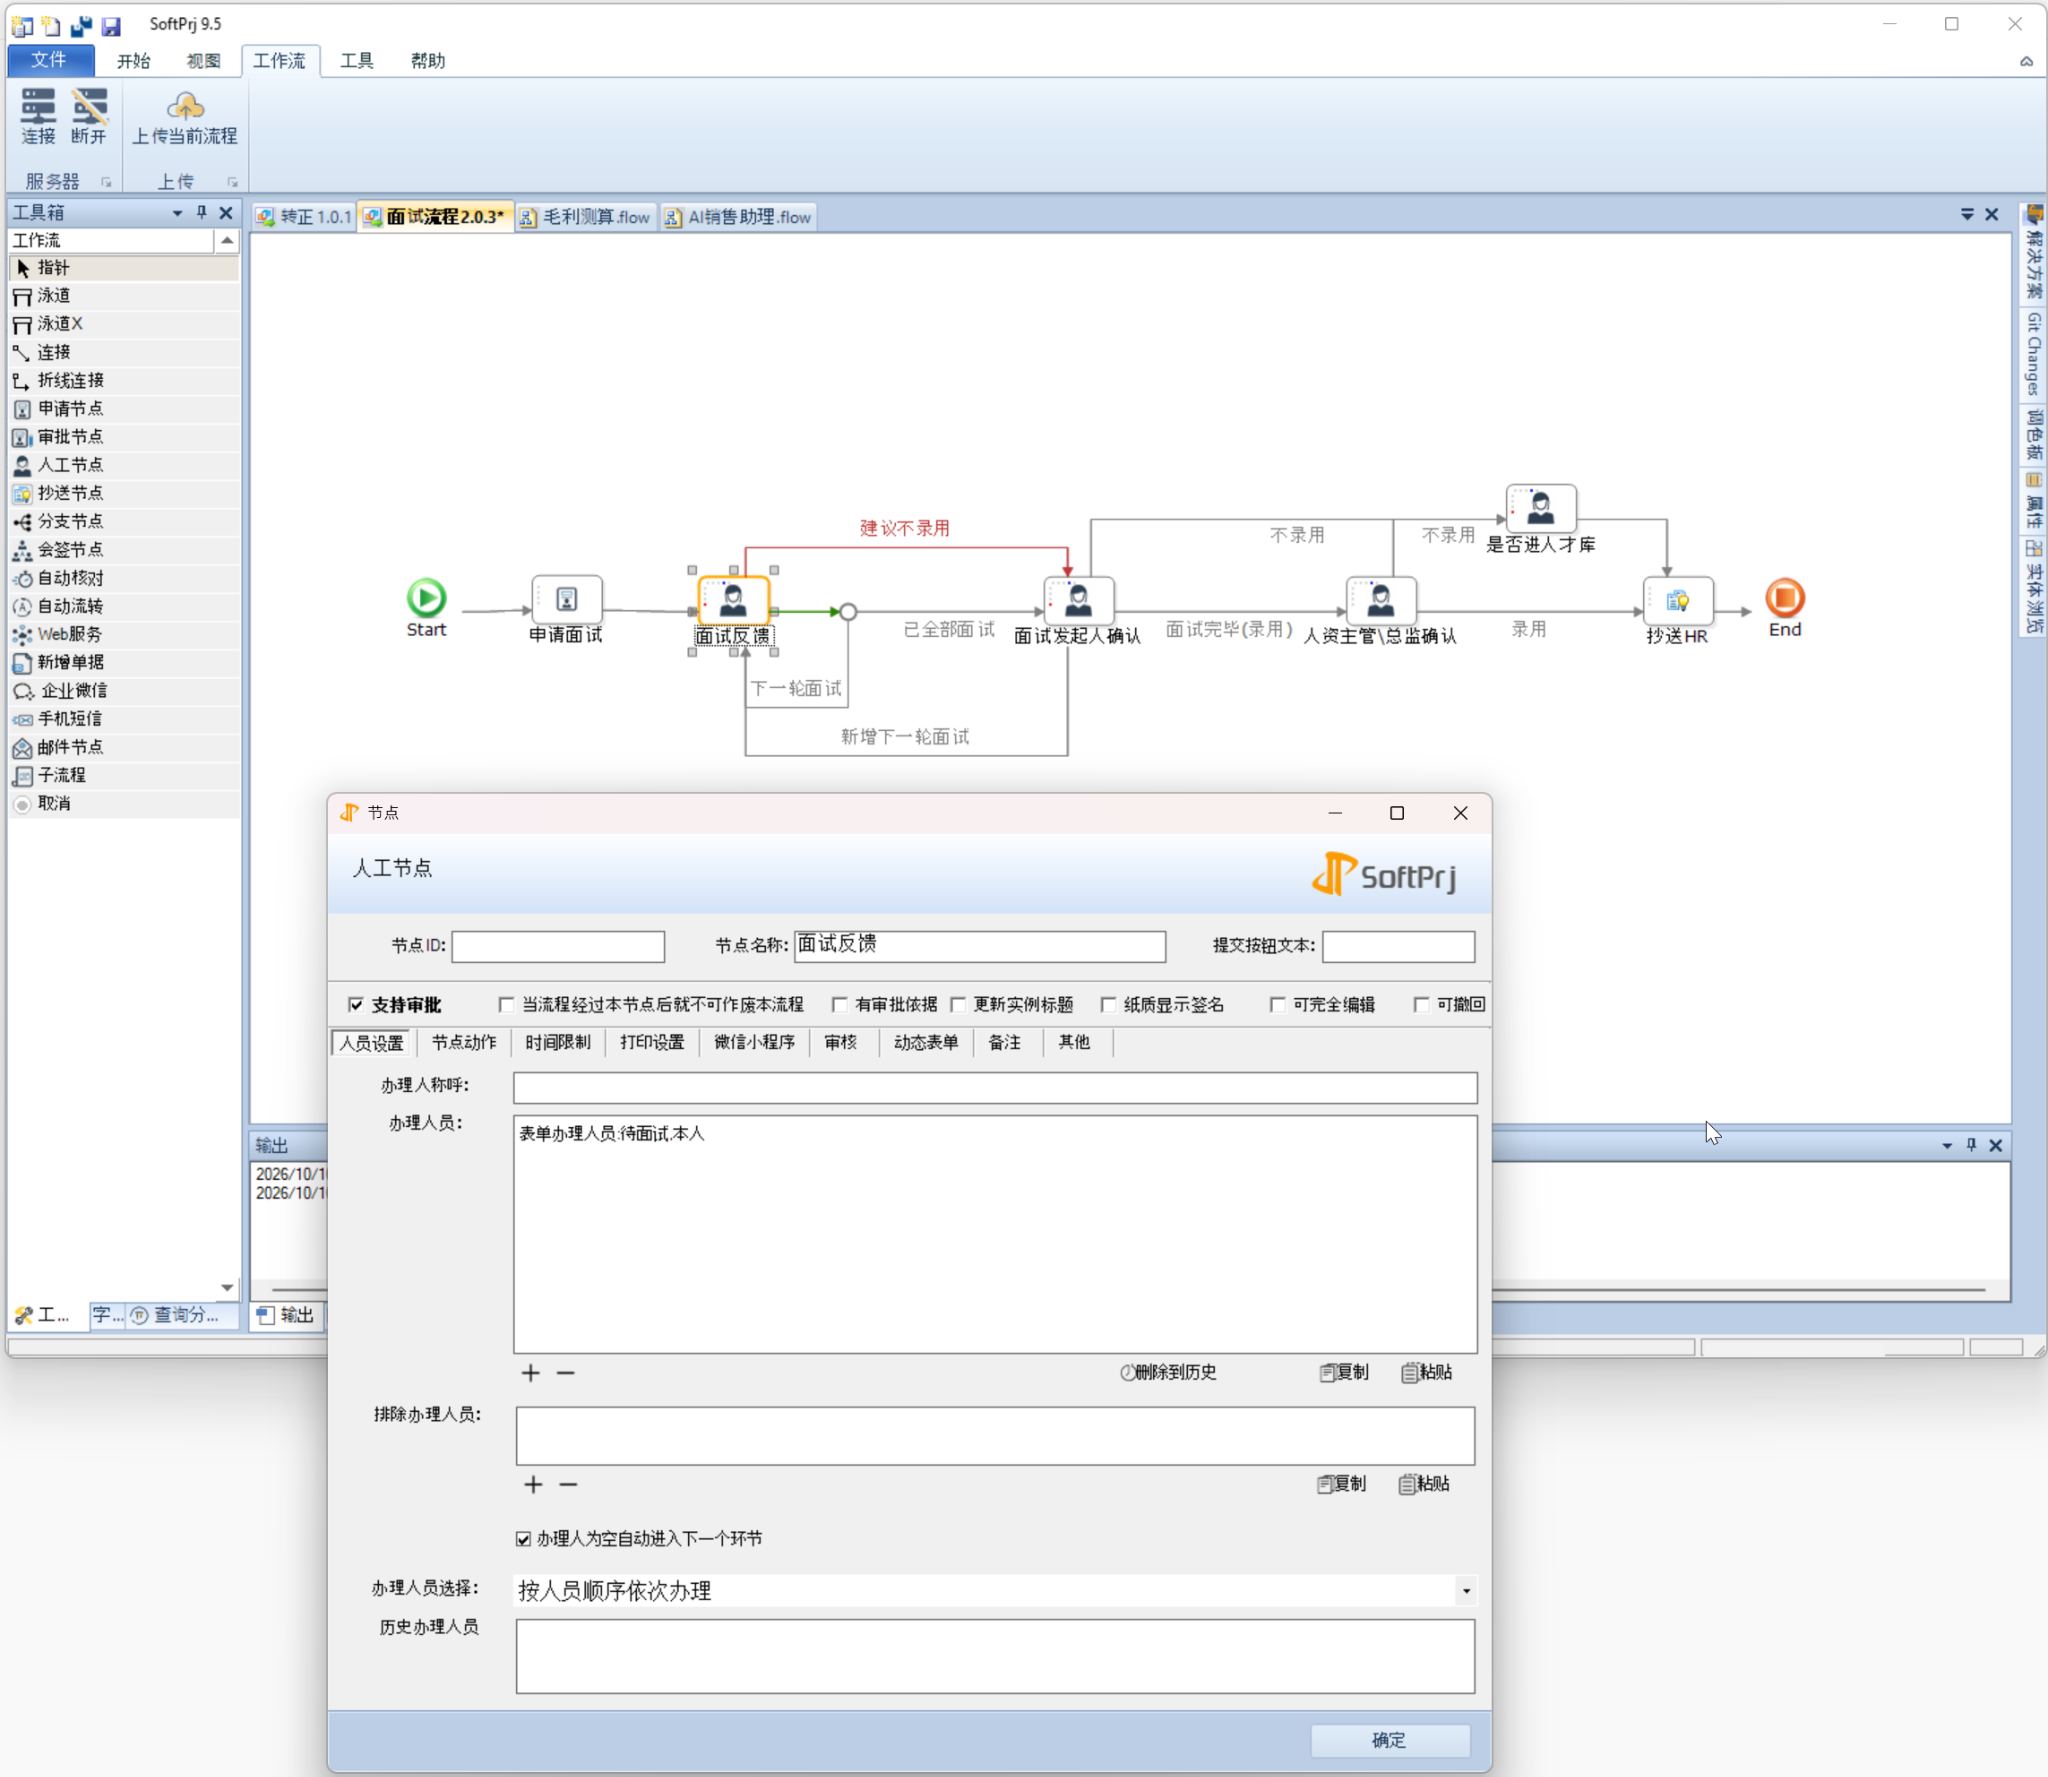The height and width of the screenshot is (1777, 2048).
Task: Expand the 服务器 group dialog launcher
Action: (x=106, y=182)
